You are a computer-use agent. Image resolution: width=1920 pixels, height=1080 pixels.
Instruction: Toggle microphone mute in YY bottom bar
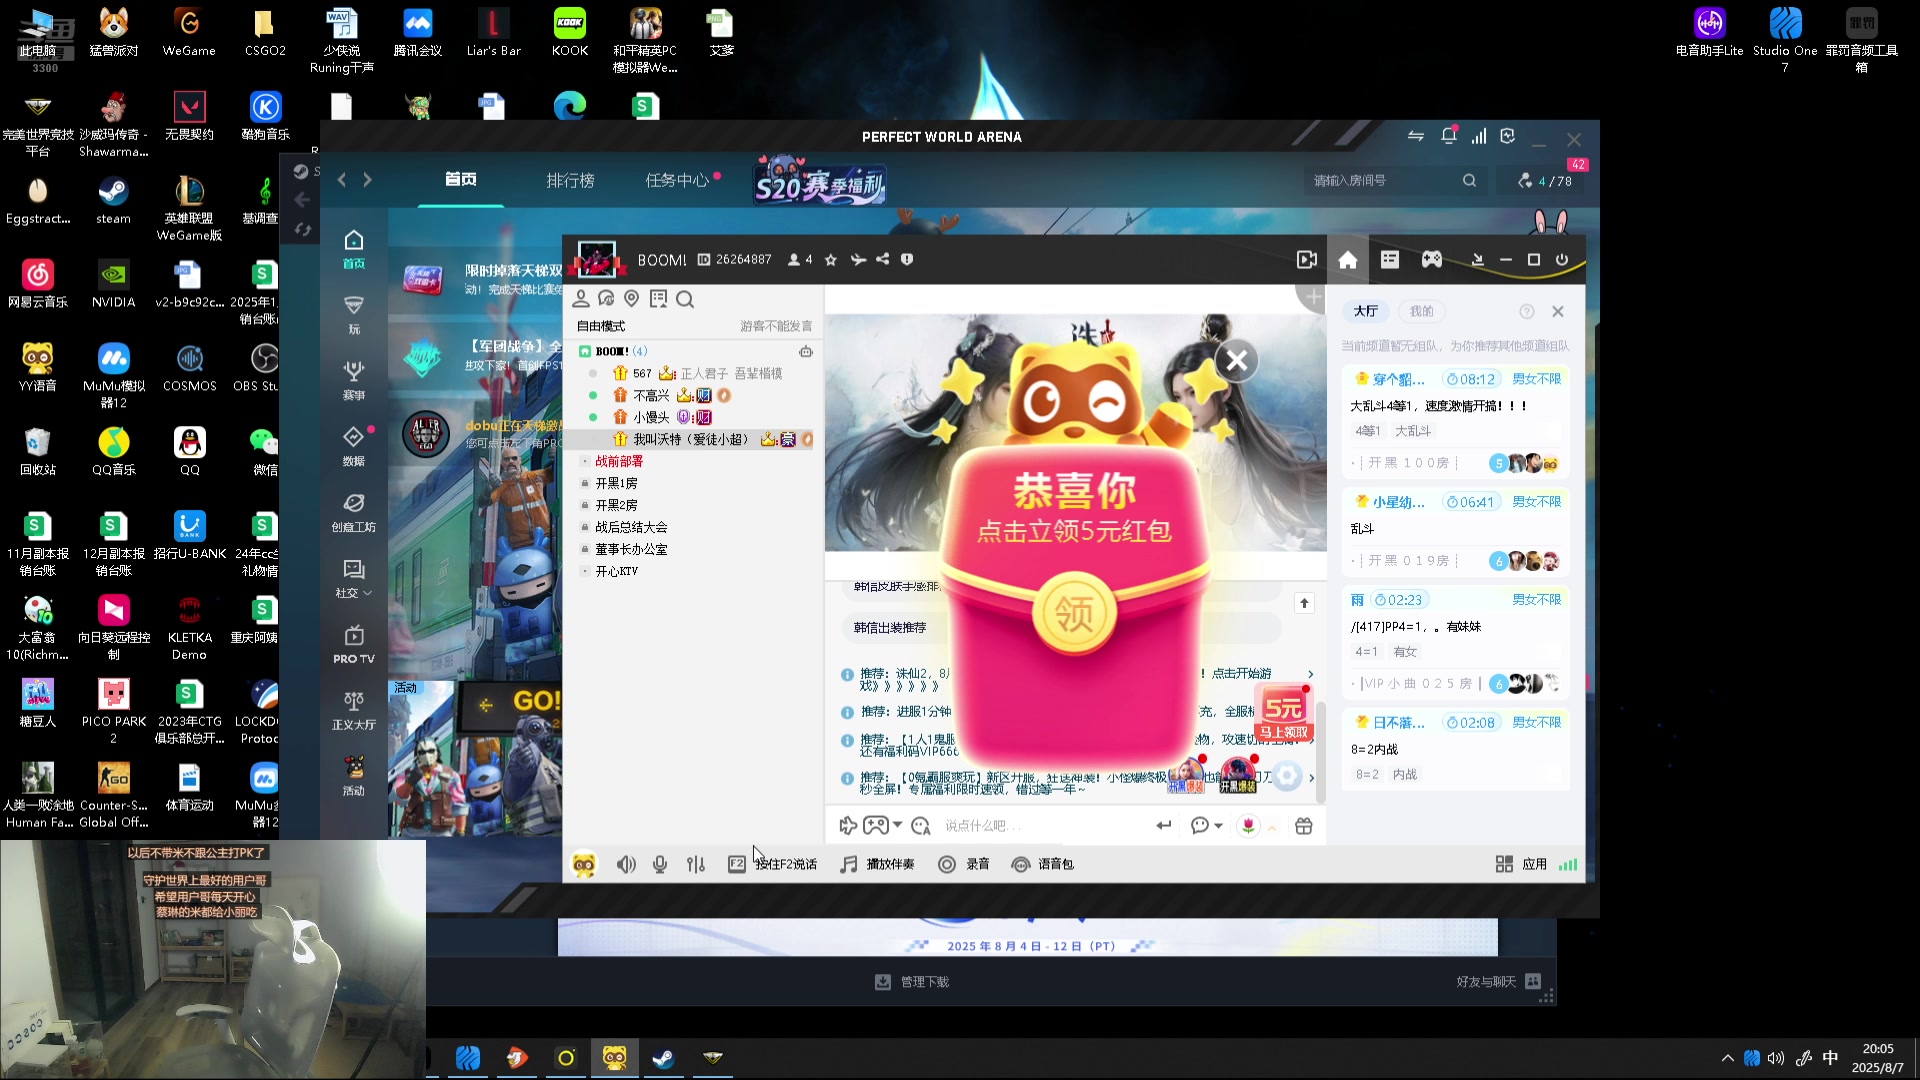coord(660,865)
